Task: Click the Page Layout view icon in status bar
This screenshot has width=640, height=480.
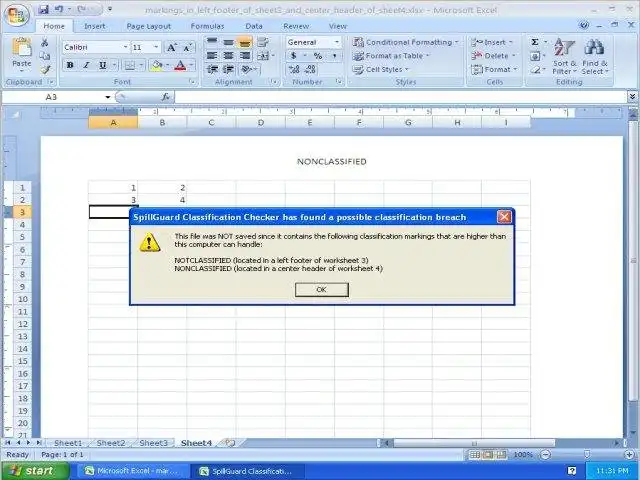Action: 488,454
